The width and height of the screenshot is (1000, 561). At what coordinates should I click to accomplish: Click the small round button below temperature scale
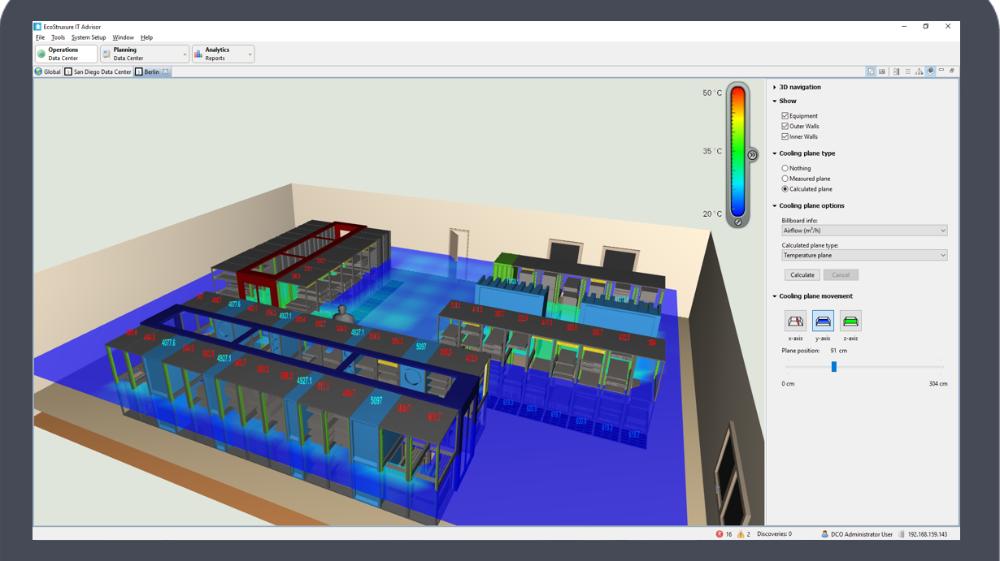[738, 222]
